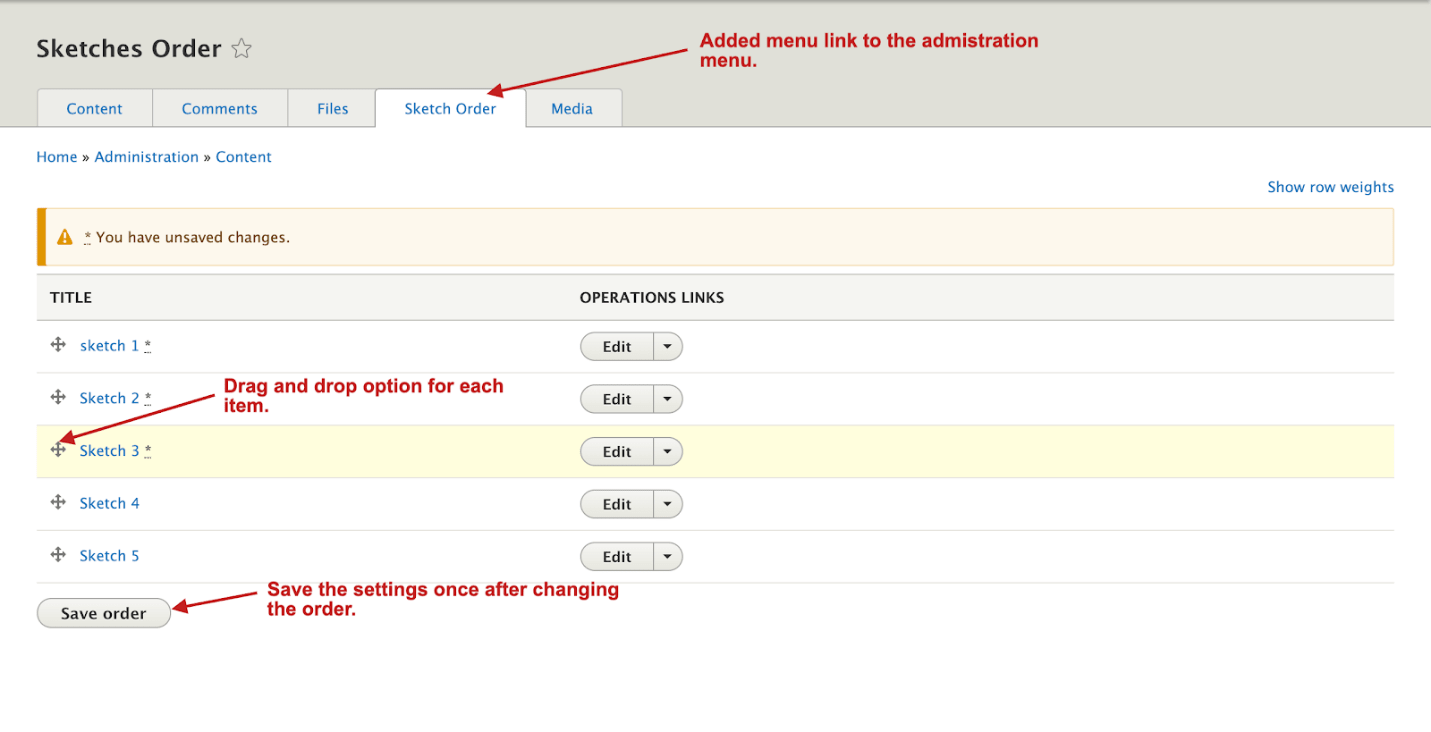Click the Show row weights link
The image size is (1431, 732).
pos(1330,187)
